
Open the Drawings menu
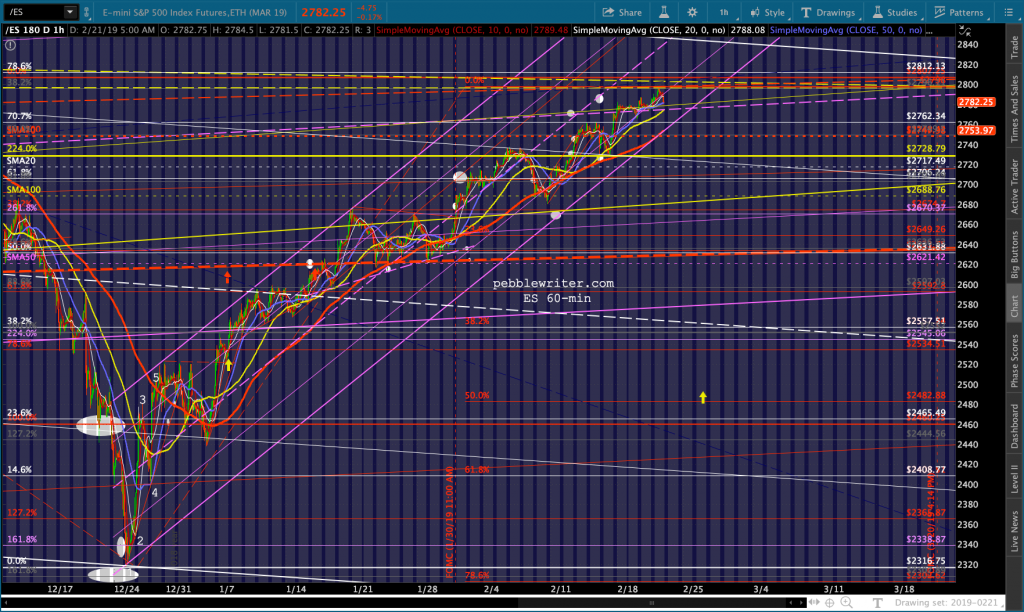[x=828, y=12]
